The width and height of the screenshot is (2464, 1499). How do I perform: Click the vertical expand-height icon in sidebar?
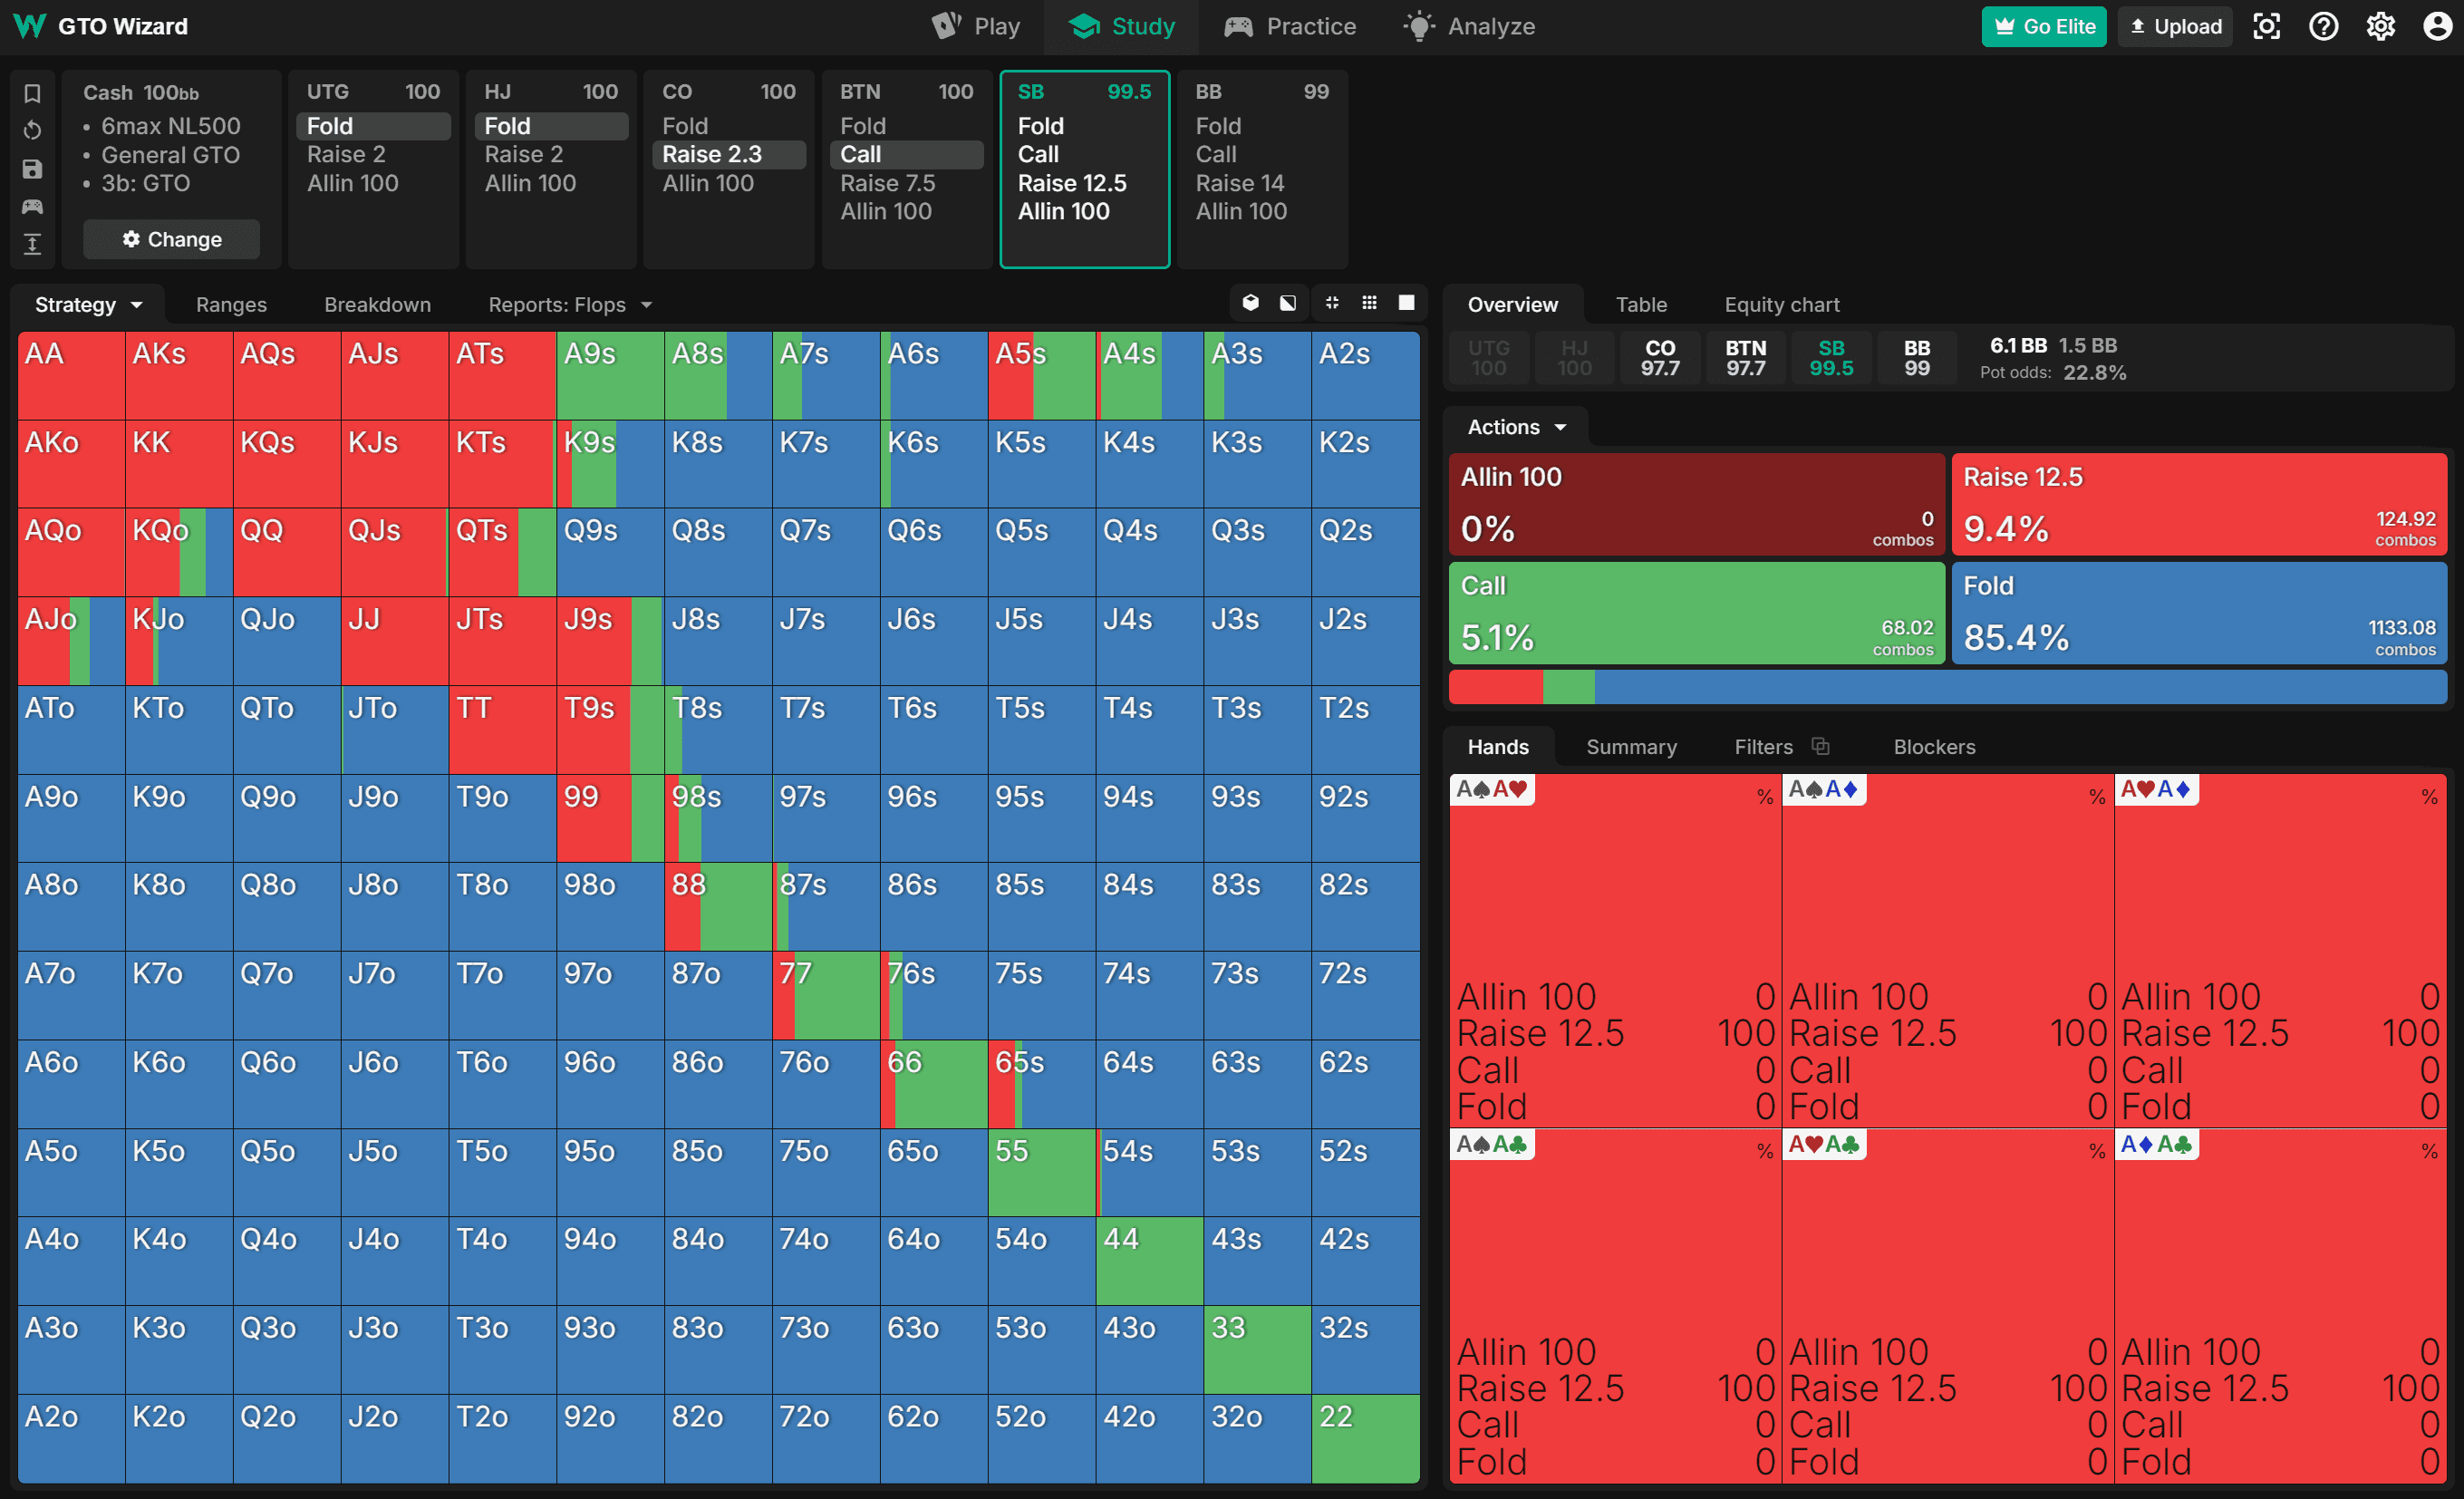[x=32, y=244]
